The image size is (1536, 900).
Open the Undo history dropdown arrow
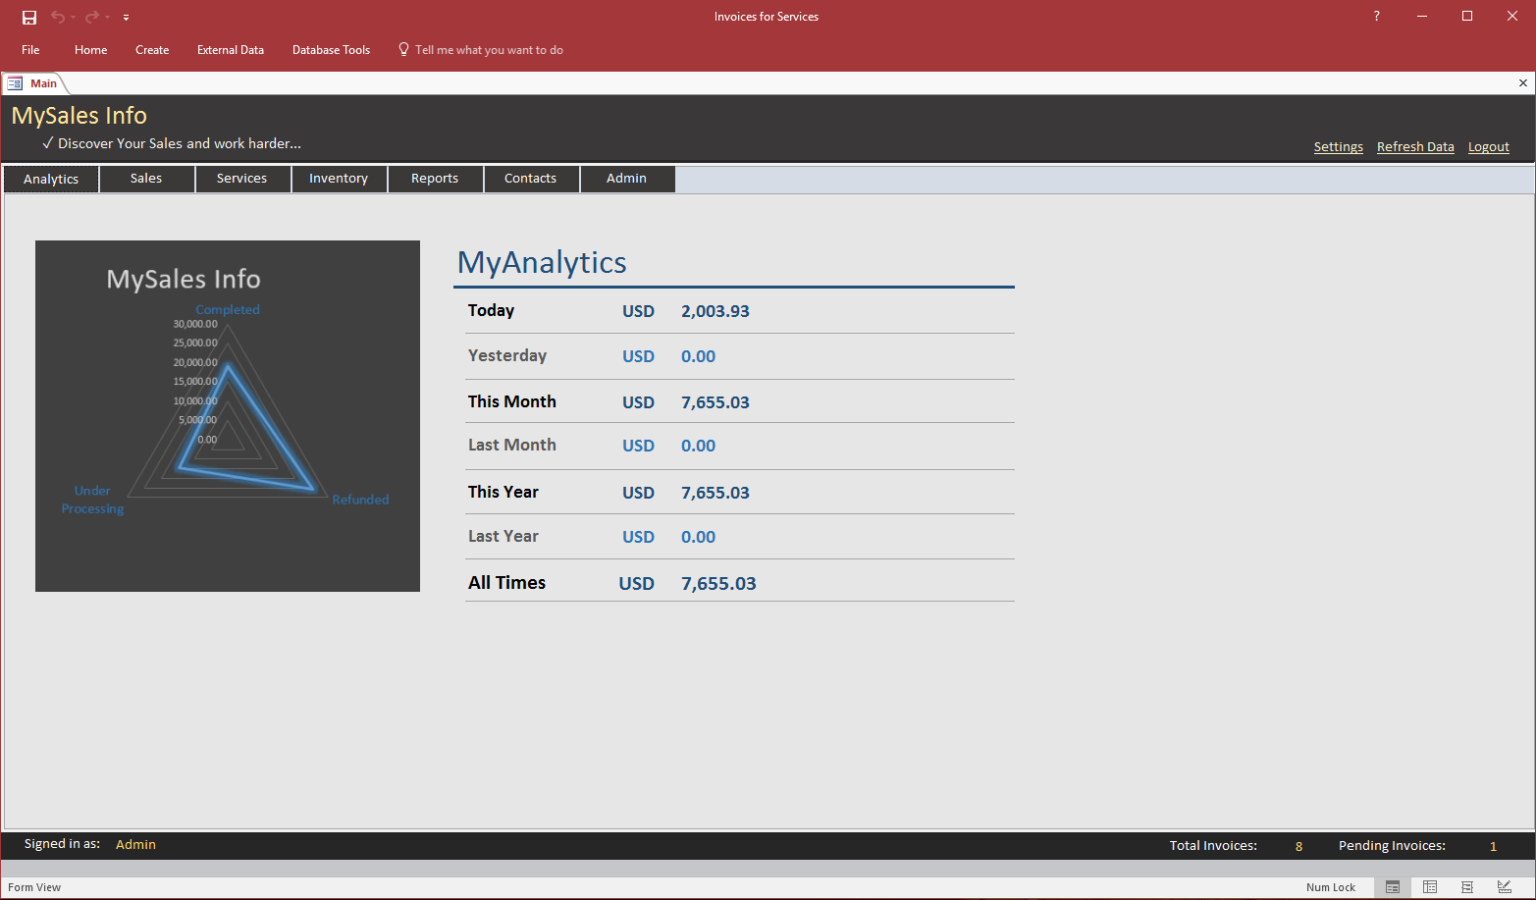tap(73, 17)
